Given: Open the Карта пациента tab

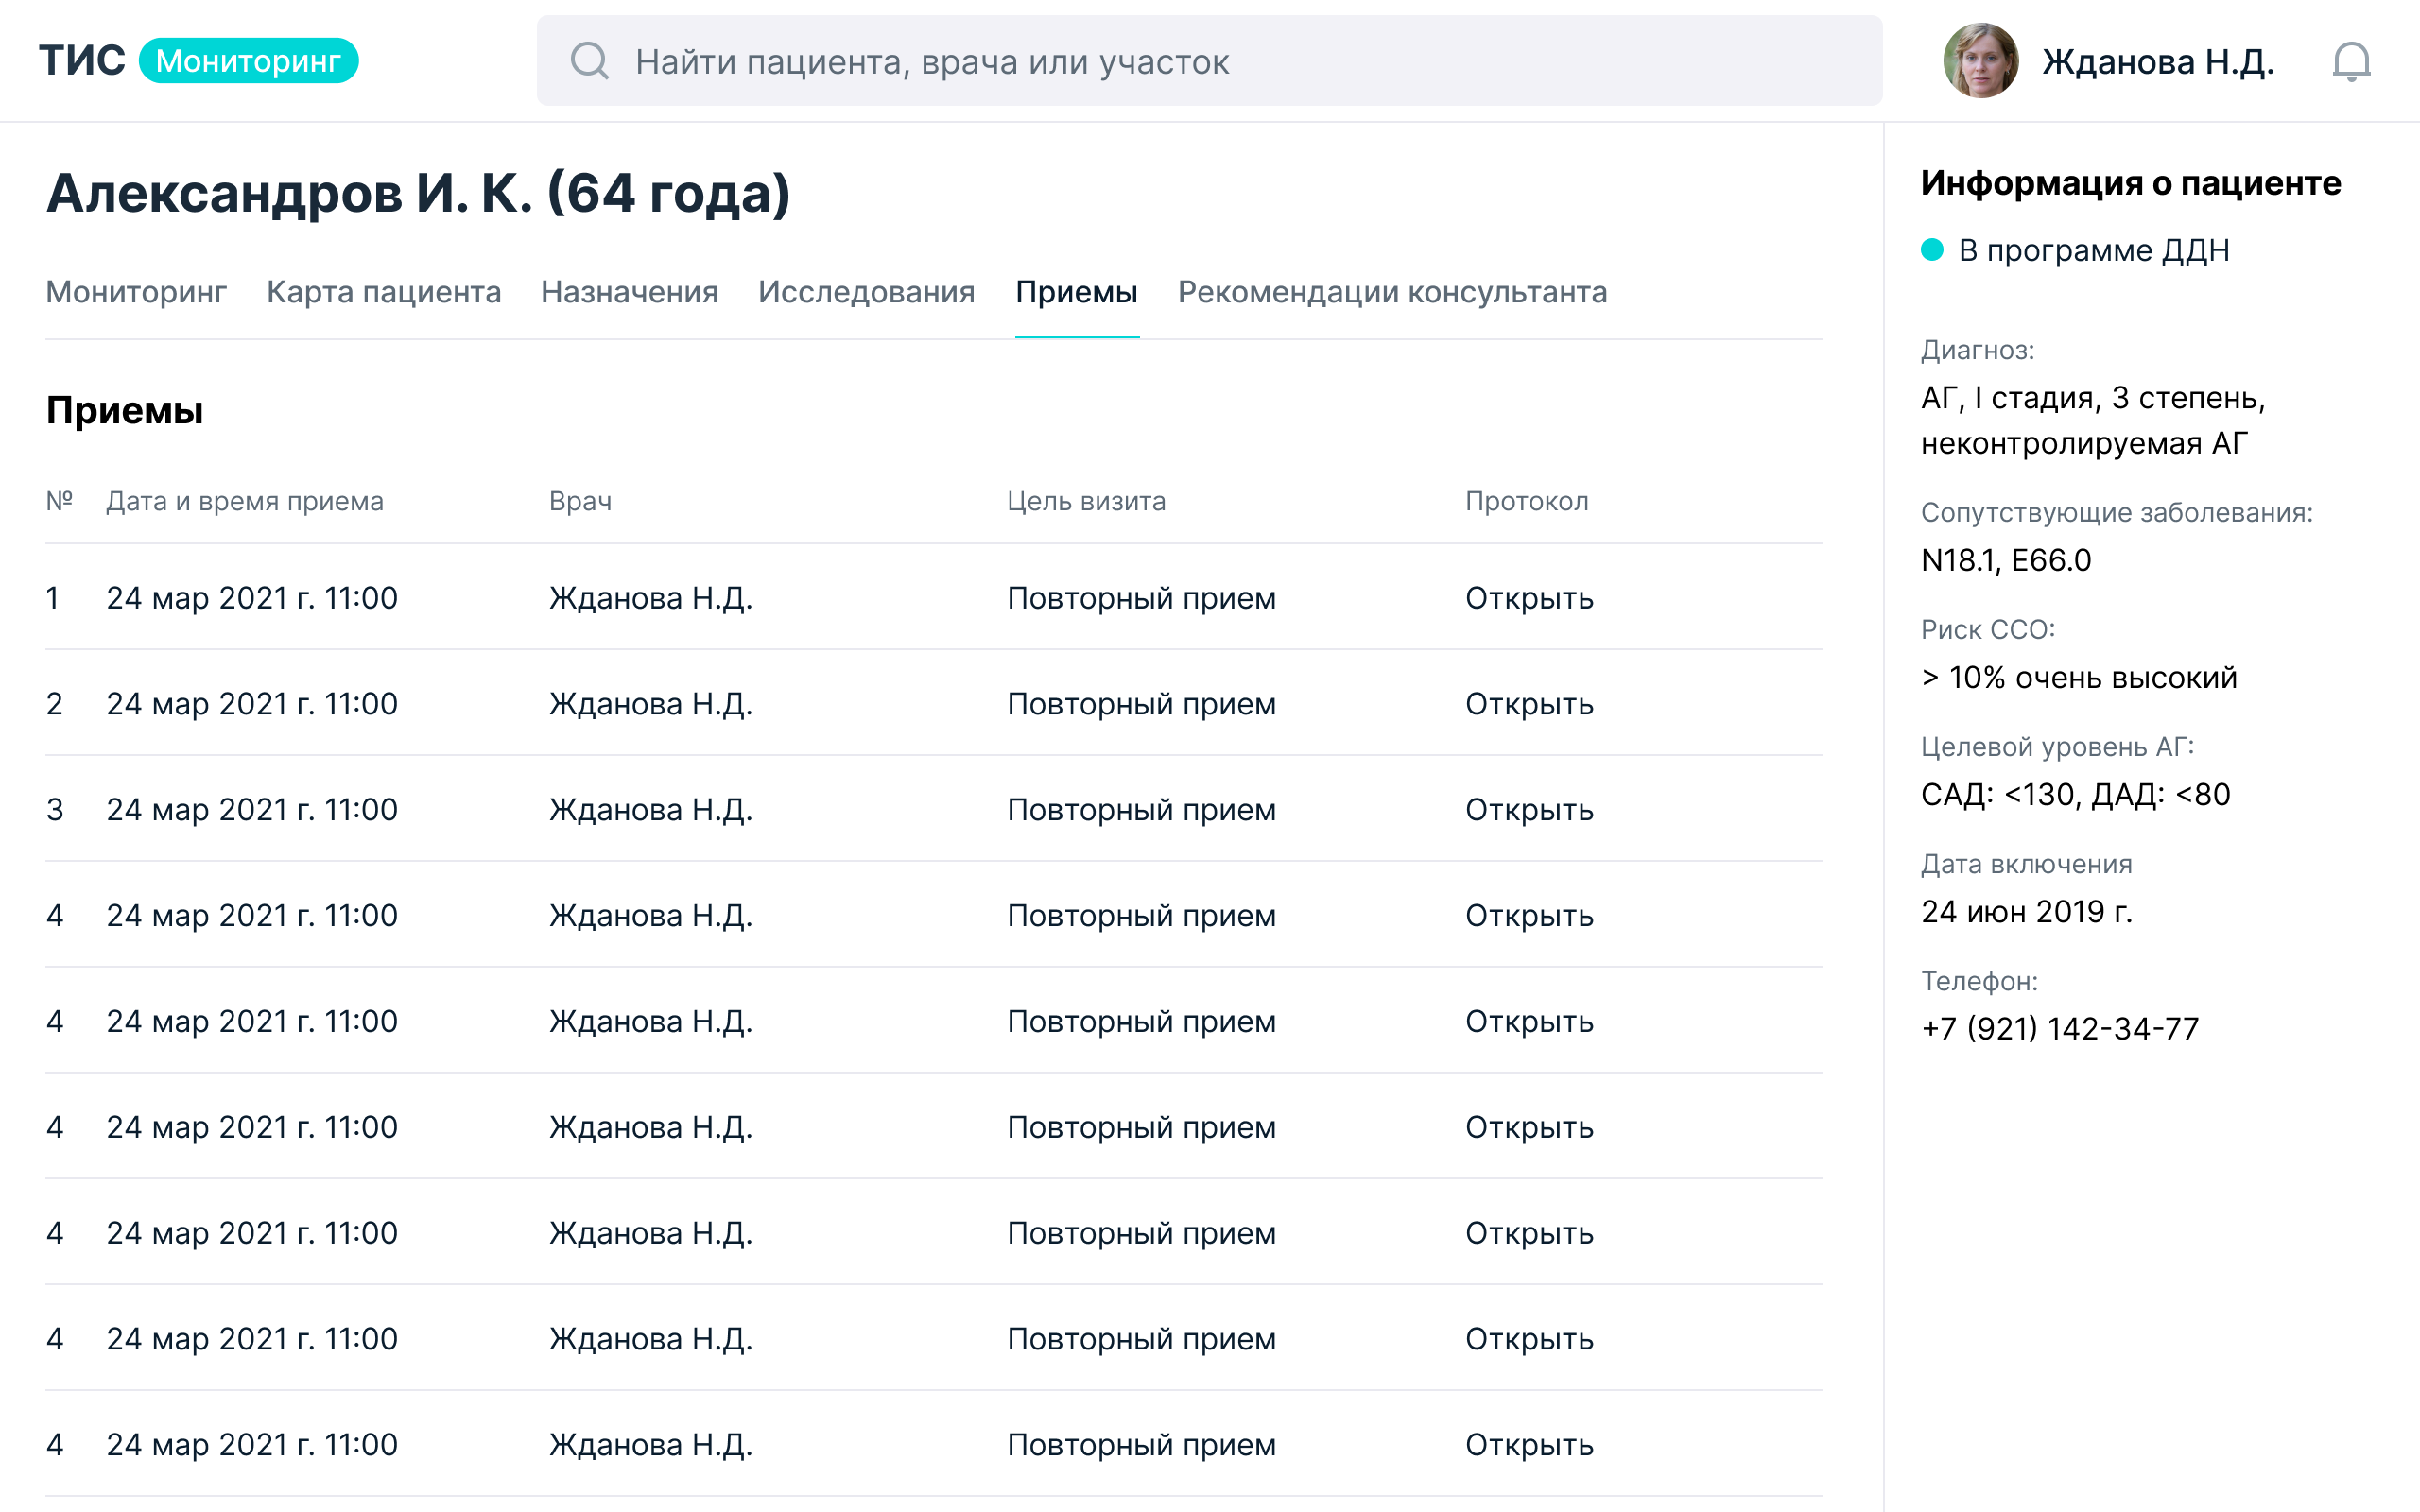Looking at the screenshot, I should [x=383, y=292].
